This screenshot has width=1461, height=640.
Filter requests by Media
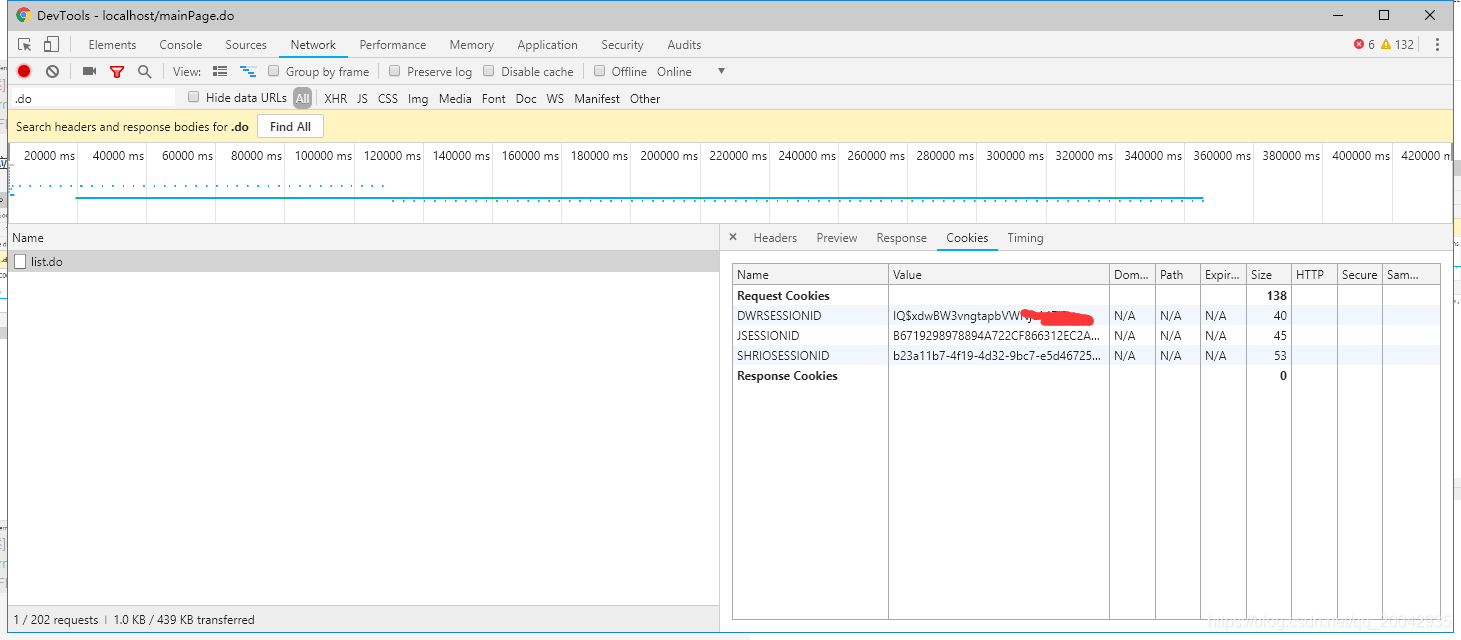(455, 99)
